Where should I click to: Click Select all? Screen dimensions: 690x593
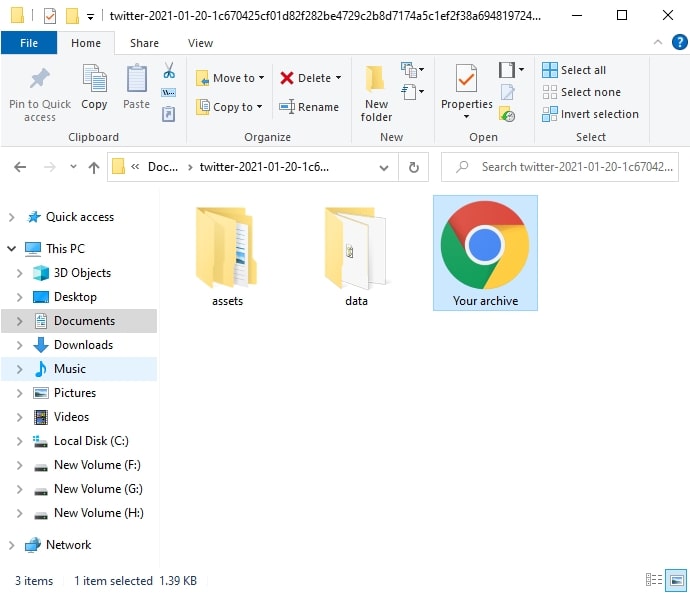click(x=574, y=70)
